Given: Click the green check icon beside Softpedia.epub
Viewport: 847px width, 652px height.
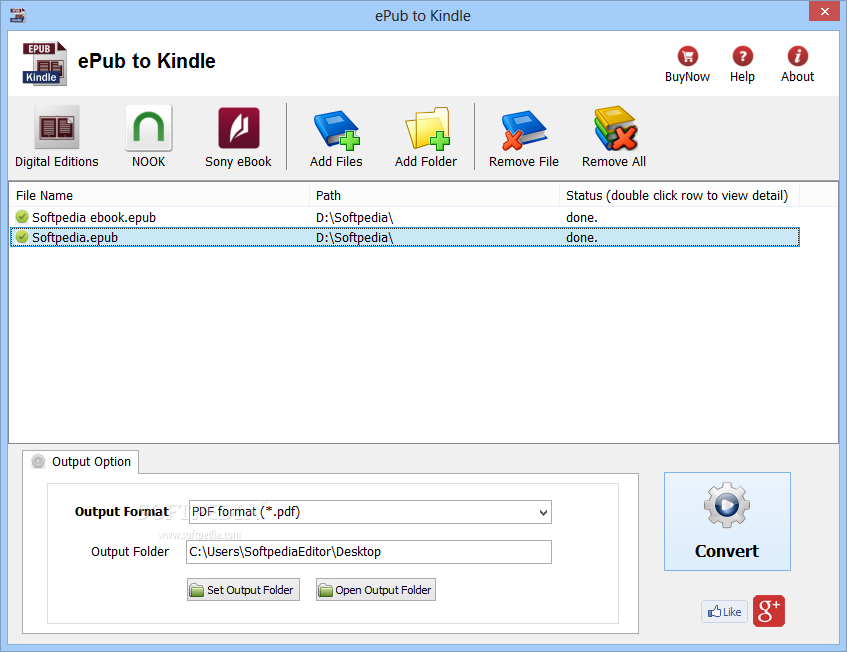Looking at the screenshot, I should coord(22,237).
